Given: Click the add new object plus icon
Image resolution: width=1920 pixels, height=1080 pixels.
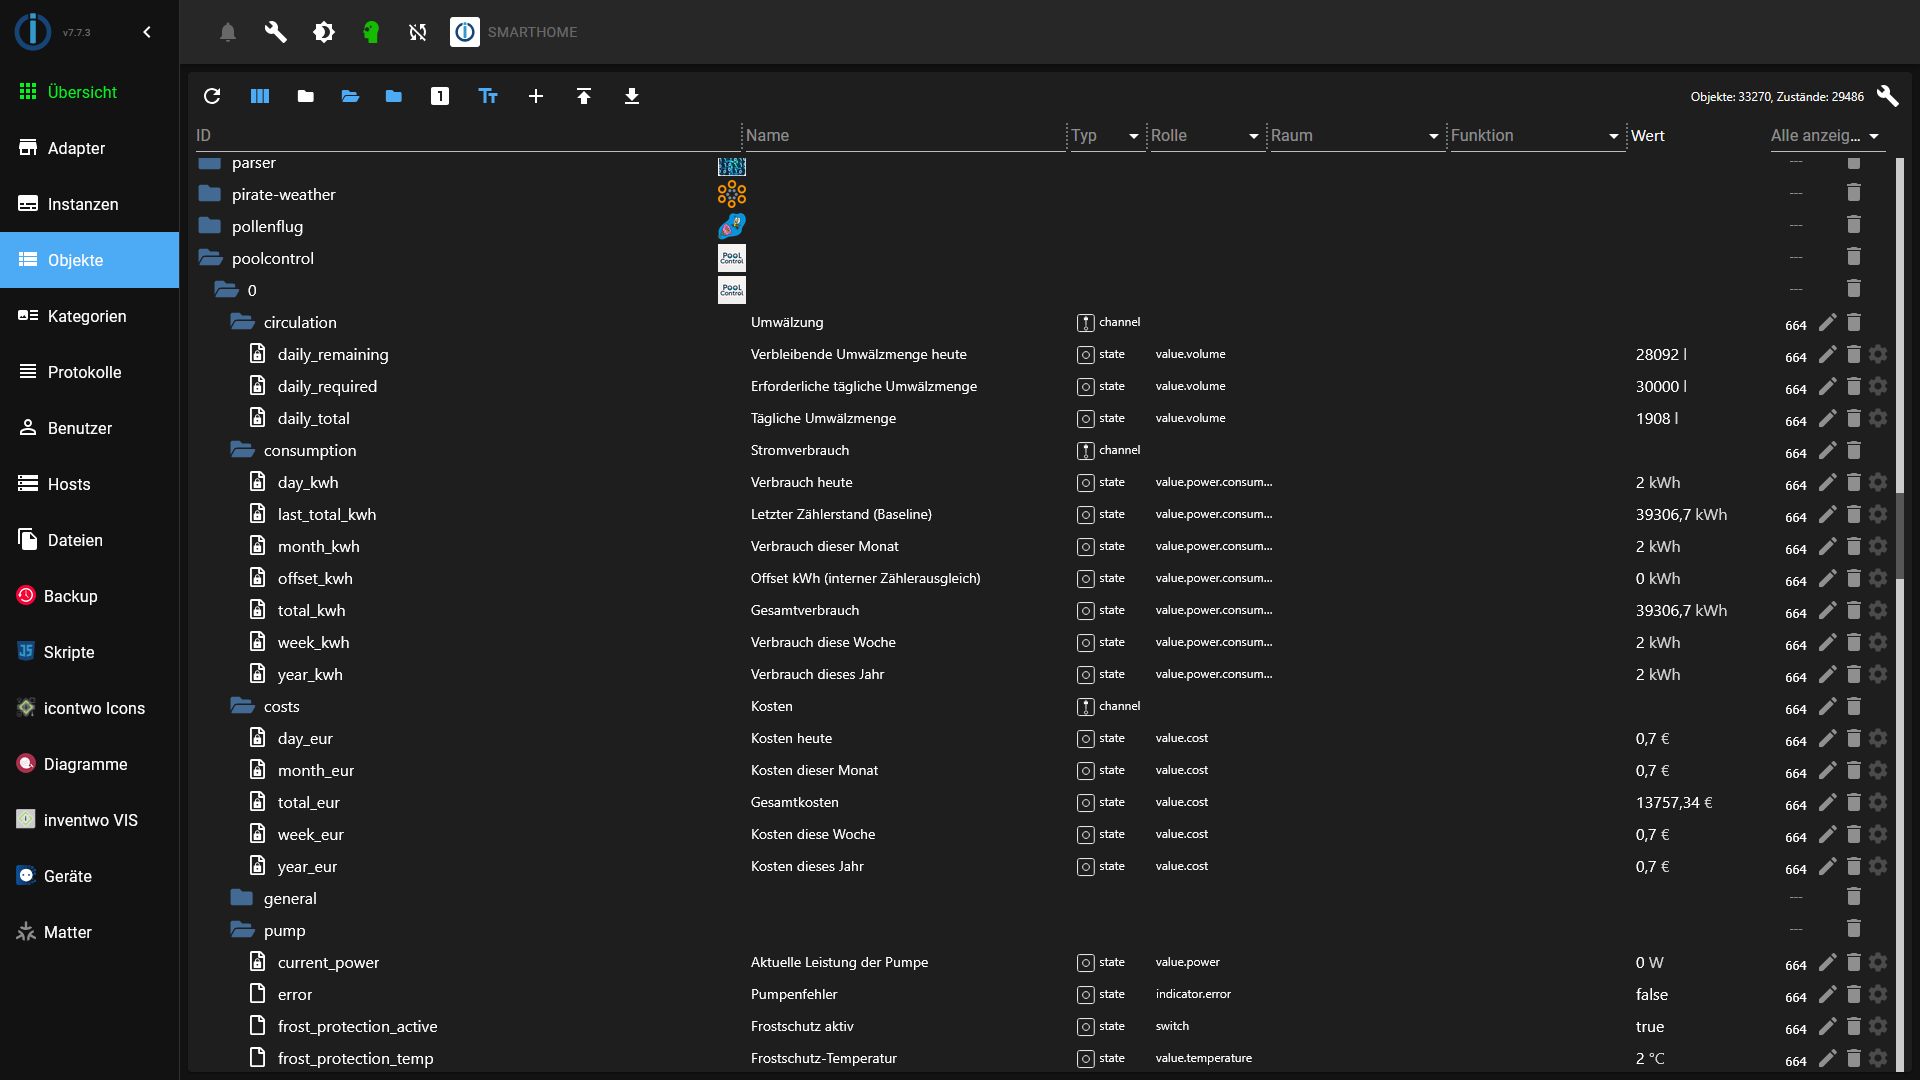Looking at the screenshot, I should pyautogui.click(x=536, y=96).
